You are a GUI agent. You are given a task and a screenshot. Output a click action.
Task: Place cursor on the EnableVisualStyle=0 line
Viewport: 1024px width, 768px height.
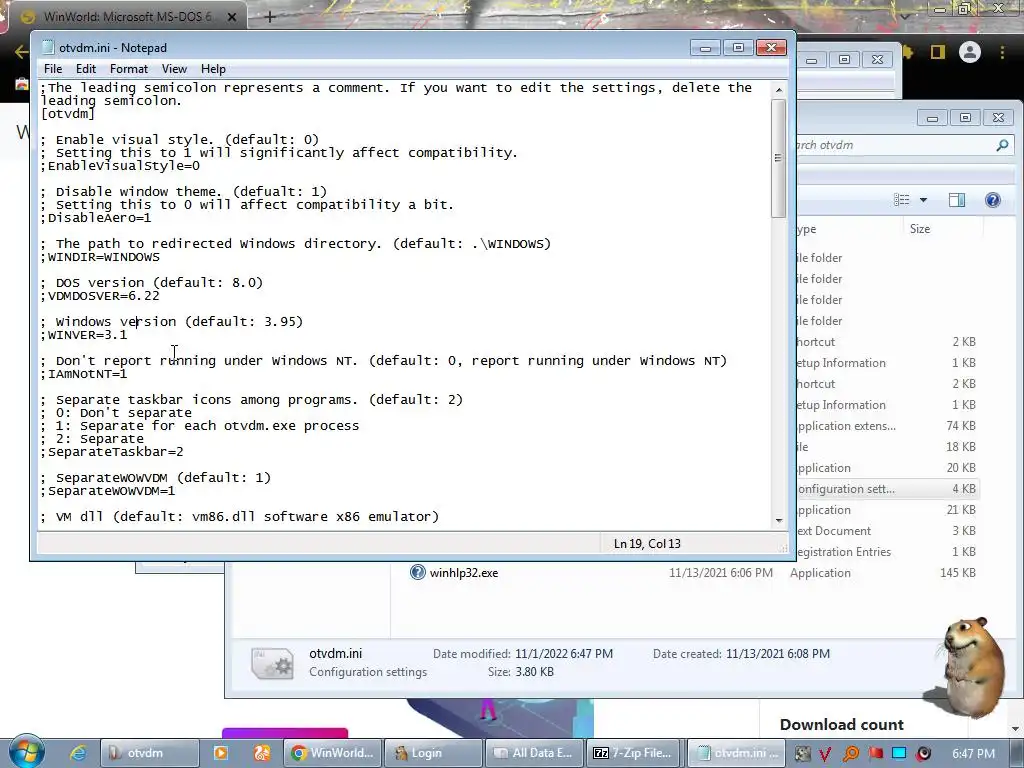pos(120,166)
